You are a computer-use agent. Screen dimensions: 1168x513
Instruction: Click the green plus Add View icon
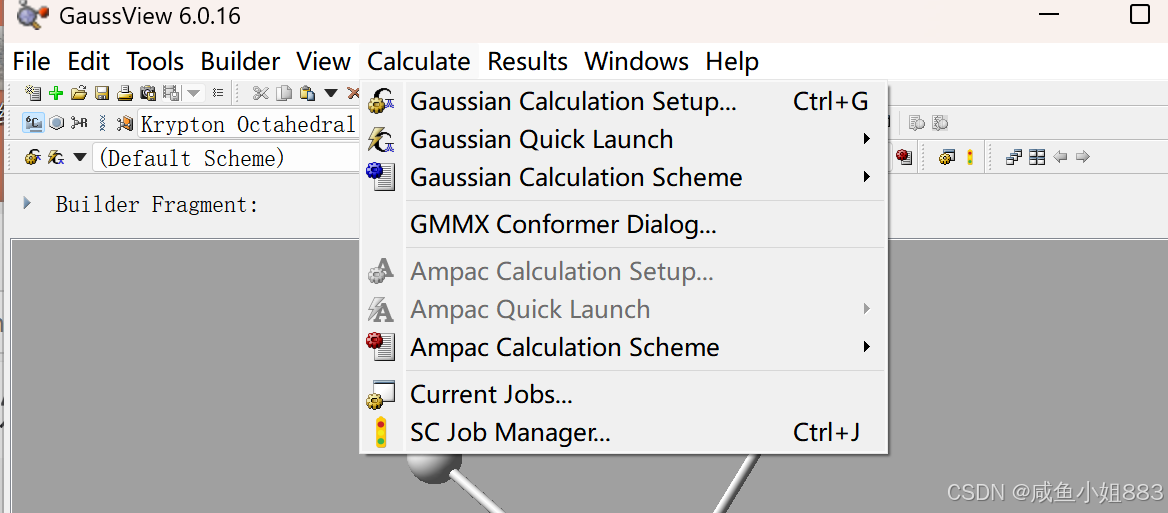tap(56, 93)
